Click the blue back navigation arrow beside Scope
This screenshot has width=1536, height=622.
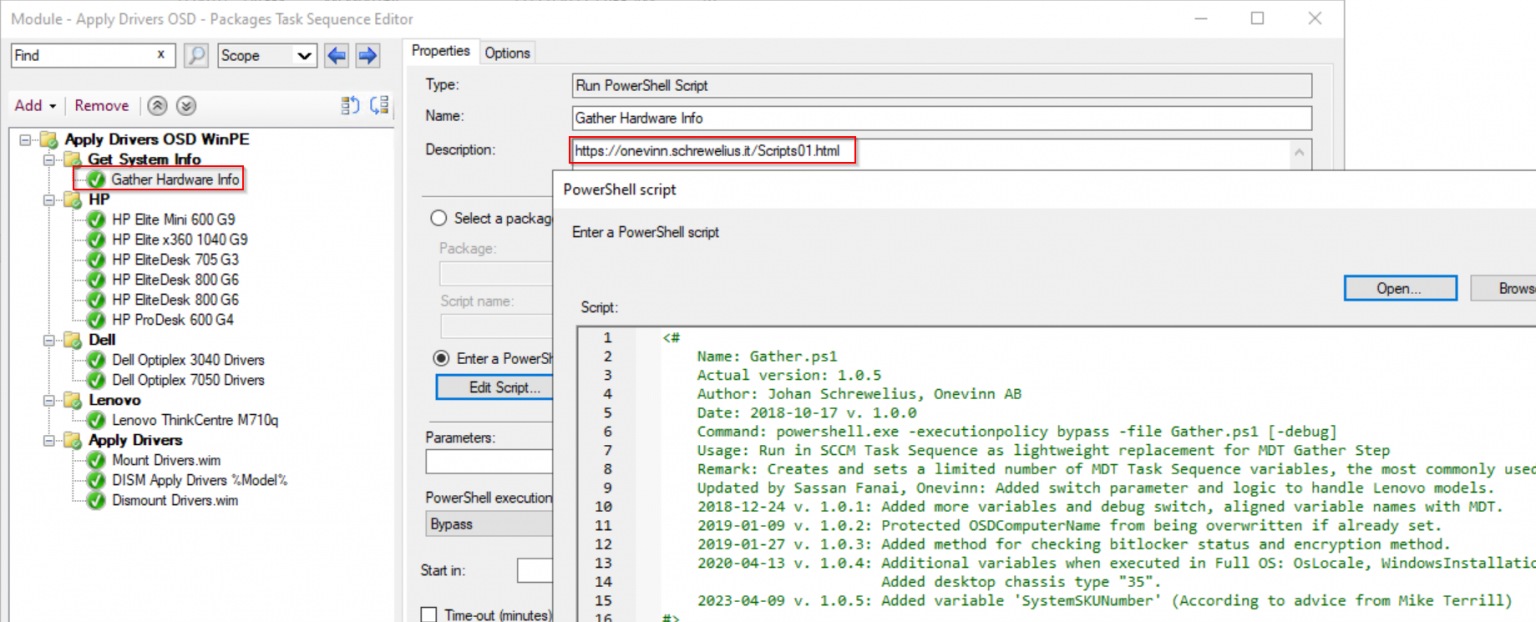click(x=337, y=56)
